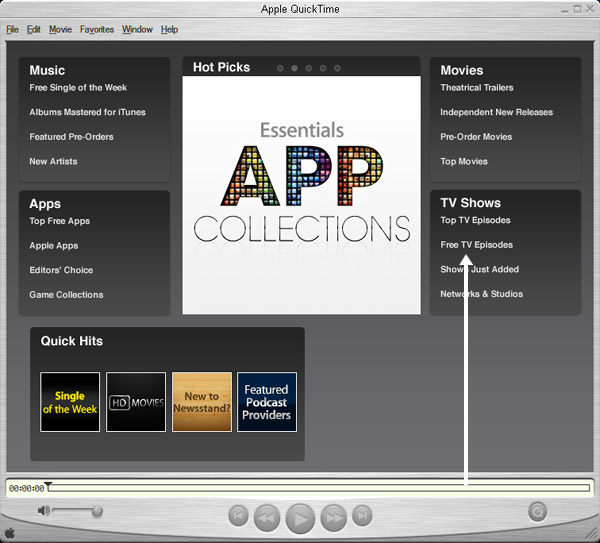Click the Music section heading
600x543 pixels.
coord(47,70)
